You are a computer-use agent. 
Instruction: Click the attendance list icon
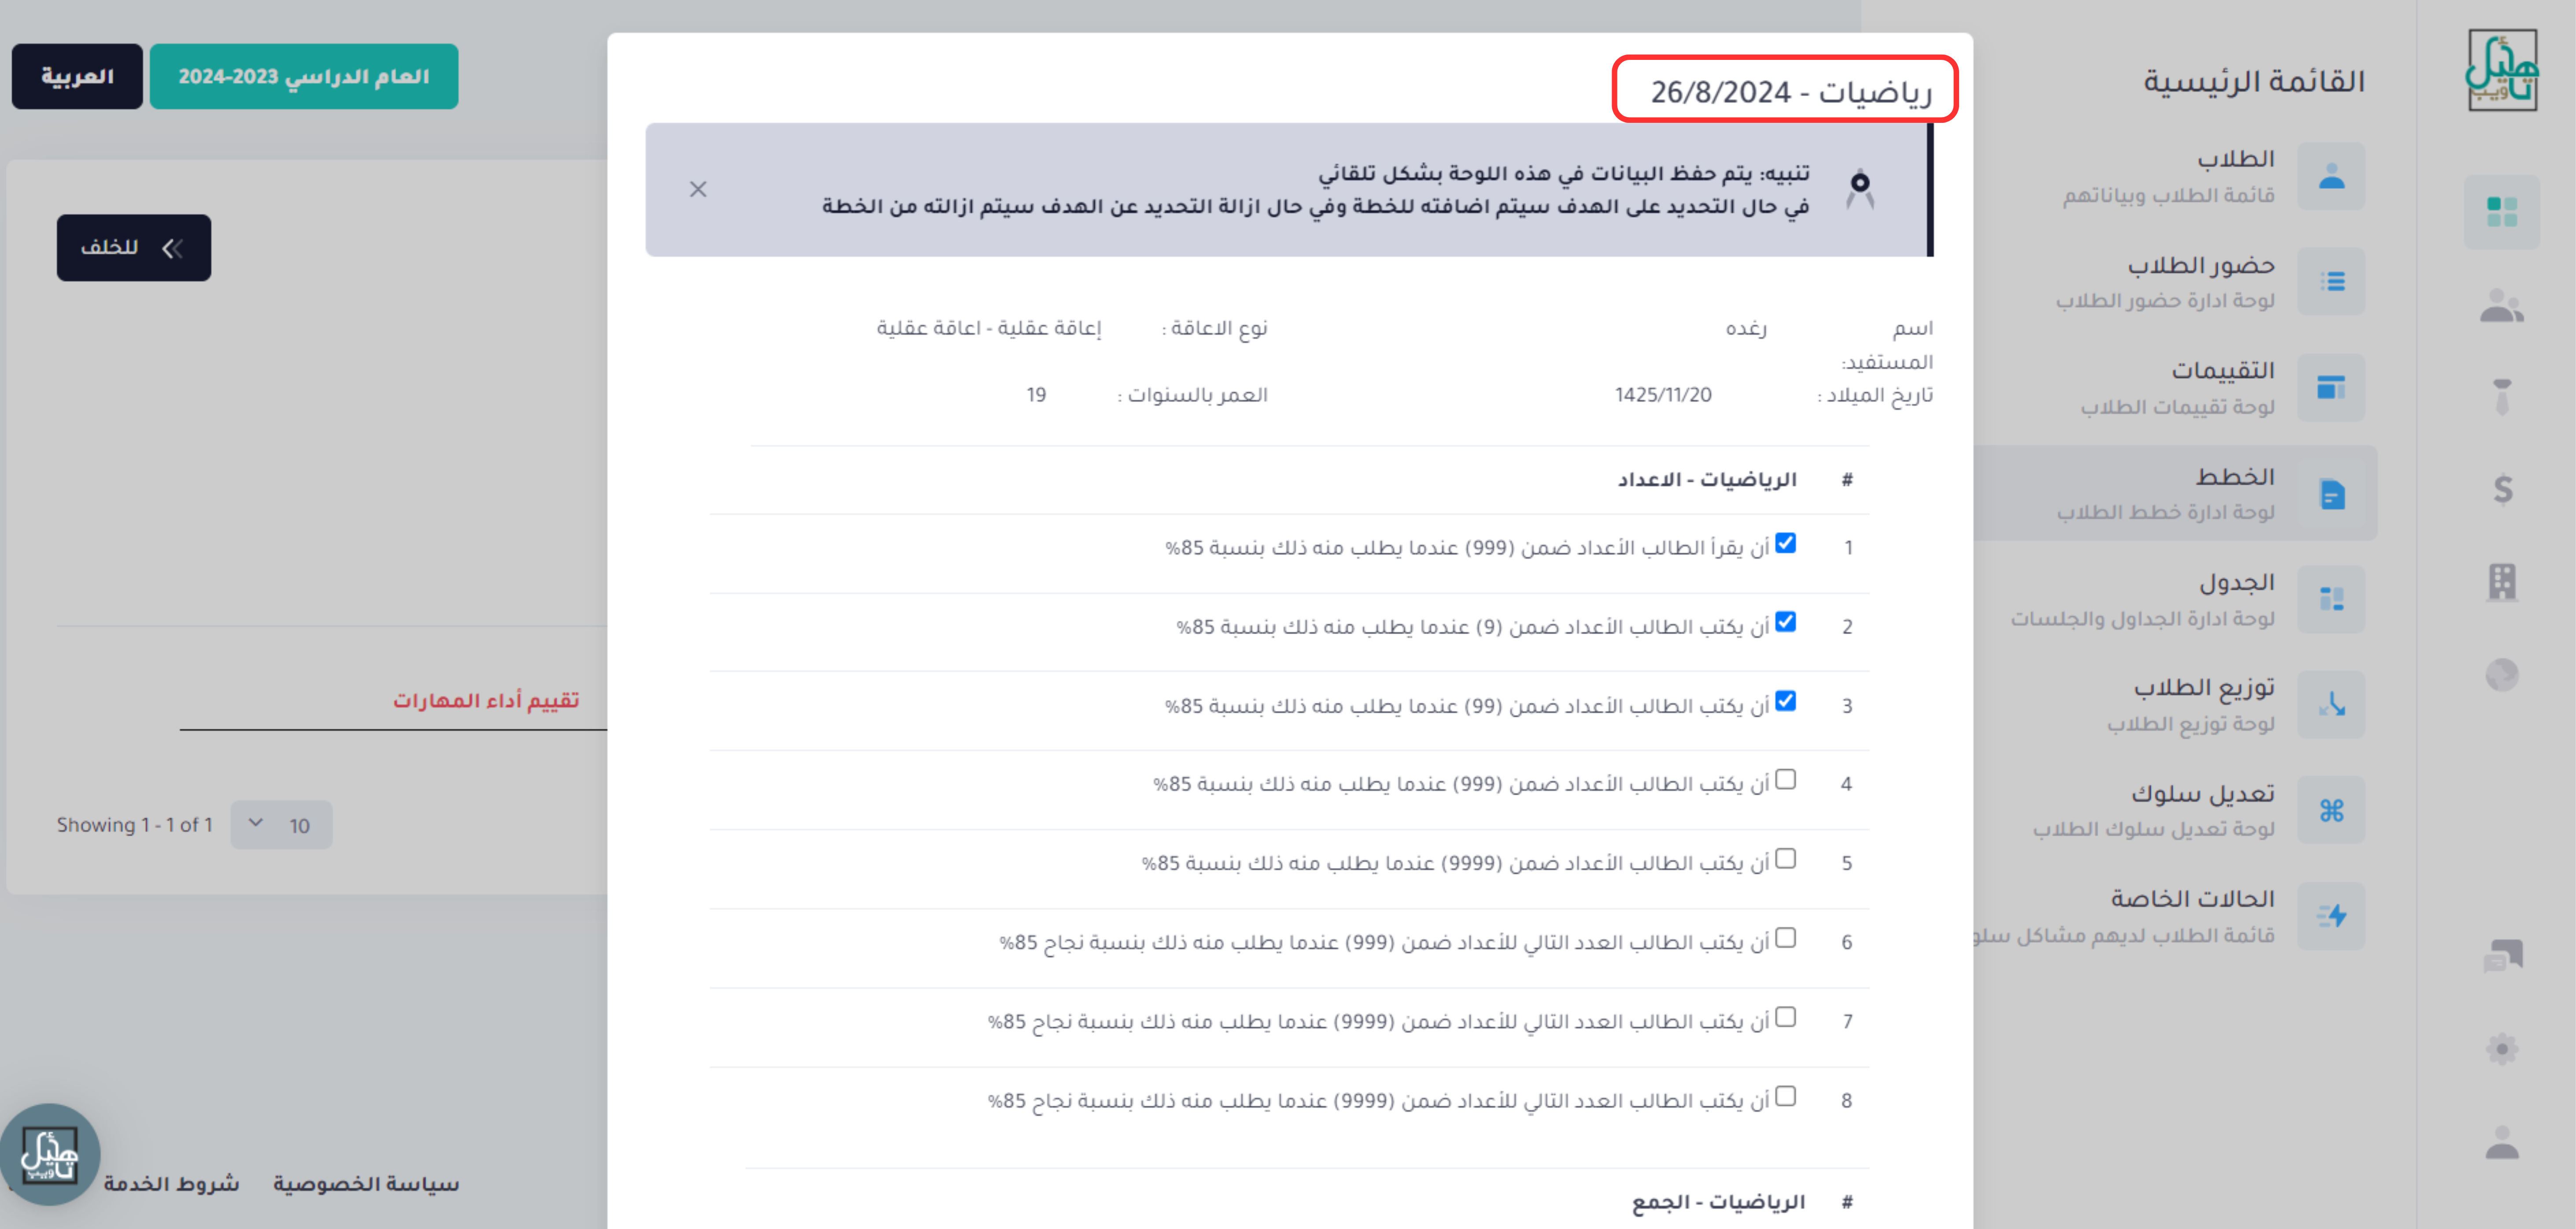coord(2331,282)
